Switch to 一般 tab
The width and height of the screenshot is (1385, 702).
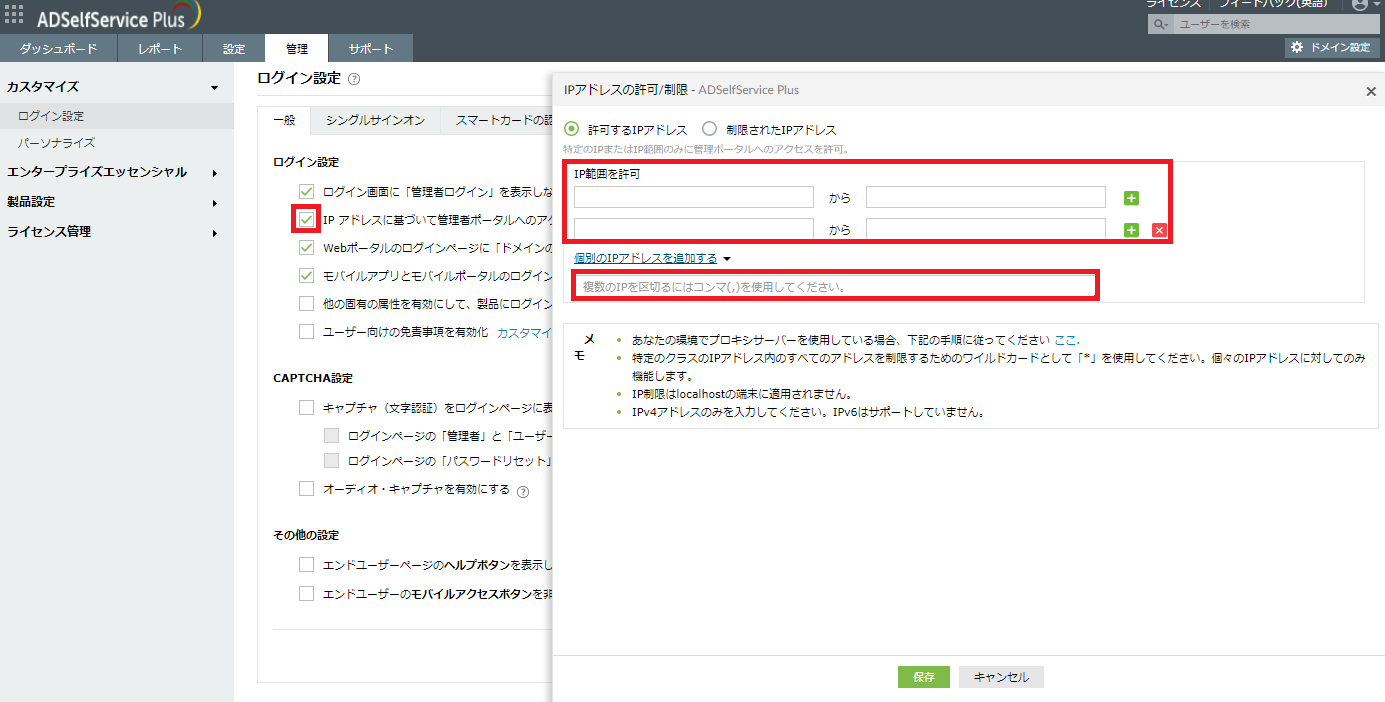tap(284, 120)
